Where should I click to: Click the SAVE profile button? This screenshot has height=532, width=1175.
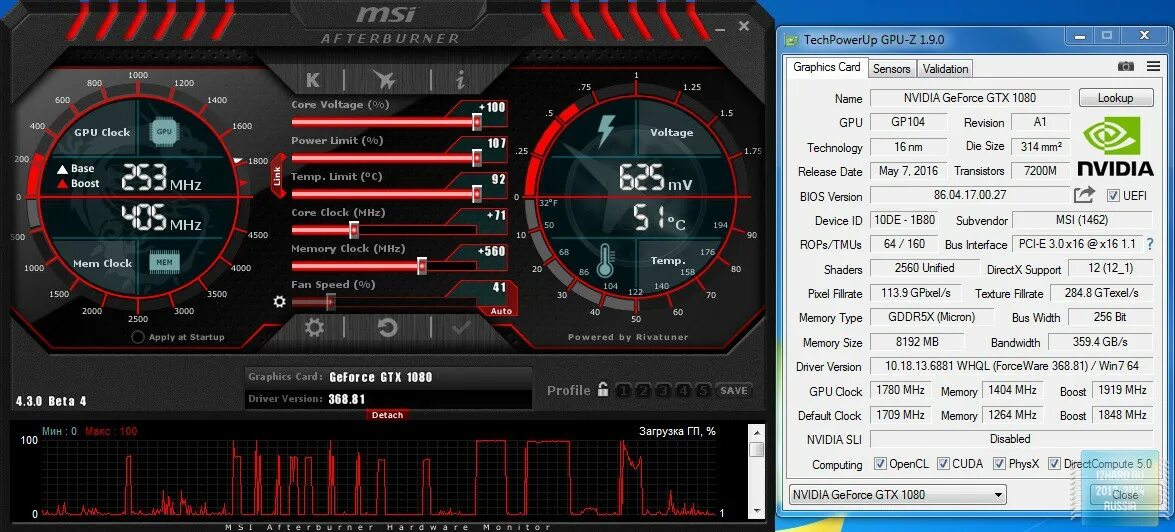point(734,390)
